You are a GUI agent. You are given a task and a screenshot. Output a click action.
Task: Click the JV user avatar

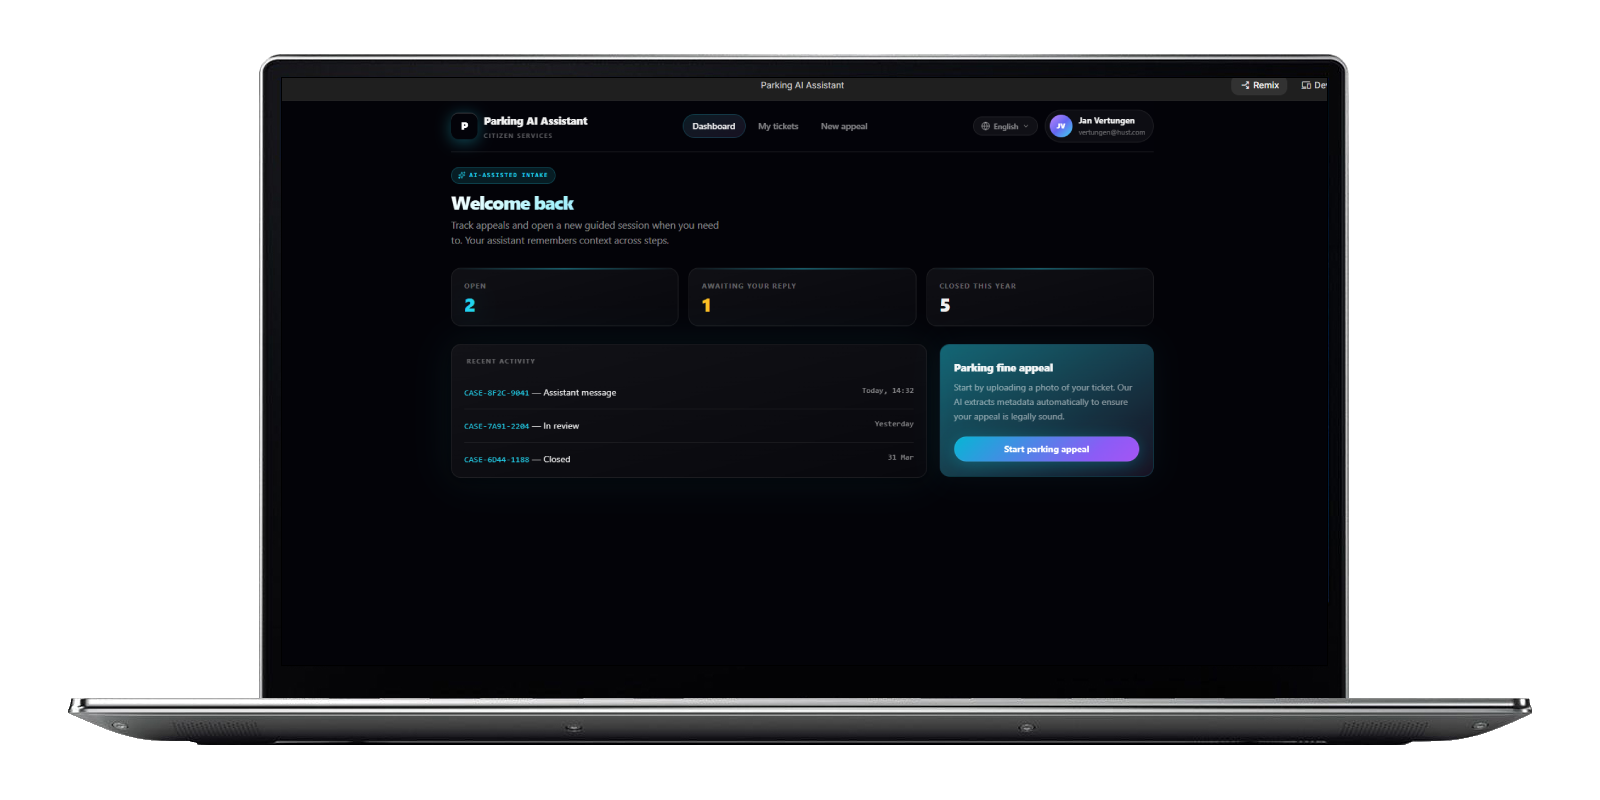point(1061,126)
